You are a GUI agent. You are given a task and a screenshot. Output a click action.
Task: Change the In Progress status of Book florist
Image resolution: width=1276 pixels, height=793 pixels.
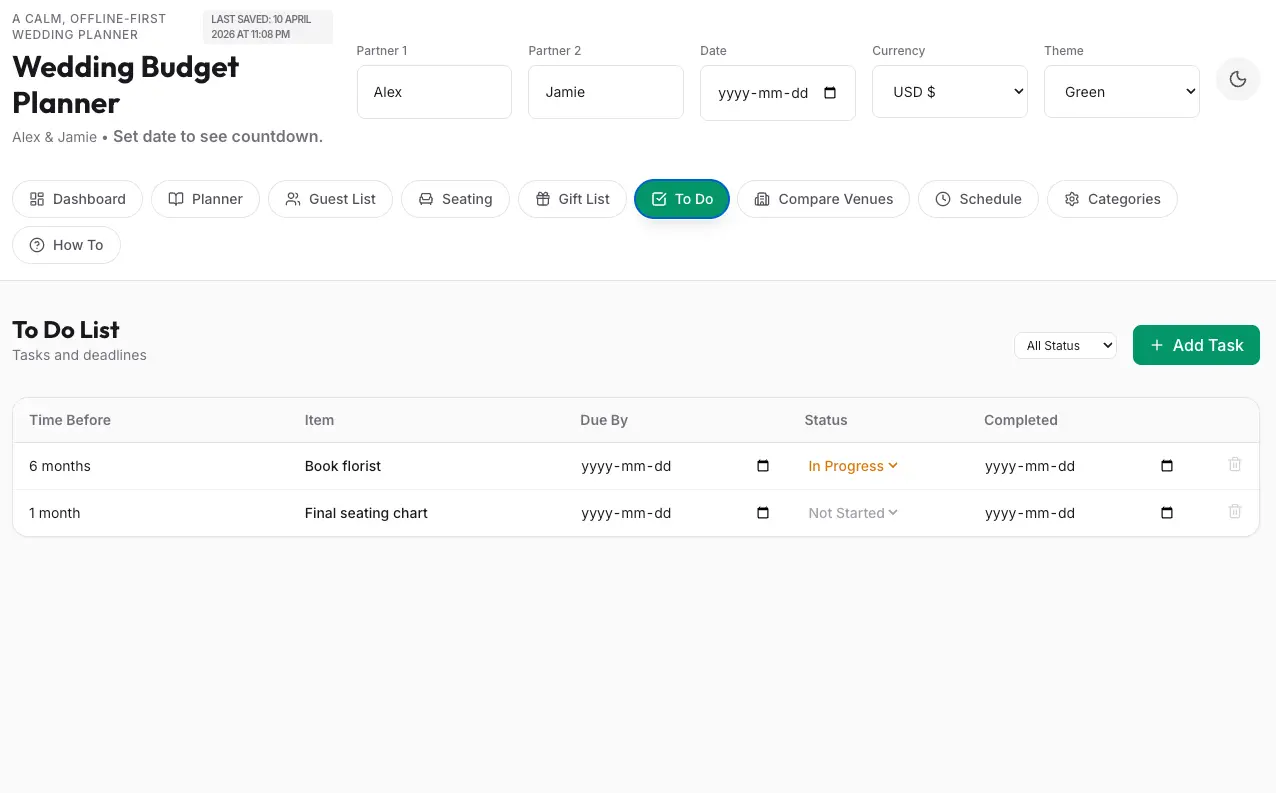[x=853, y=466]
